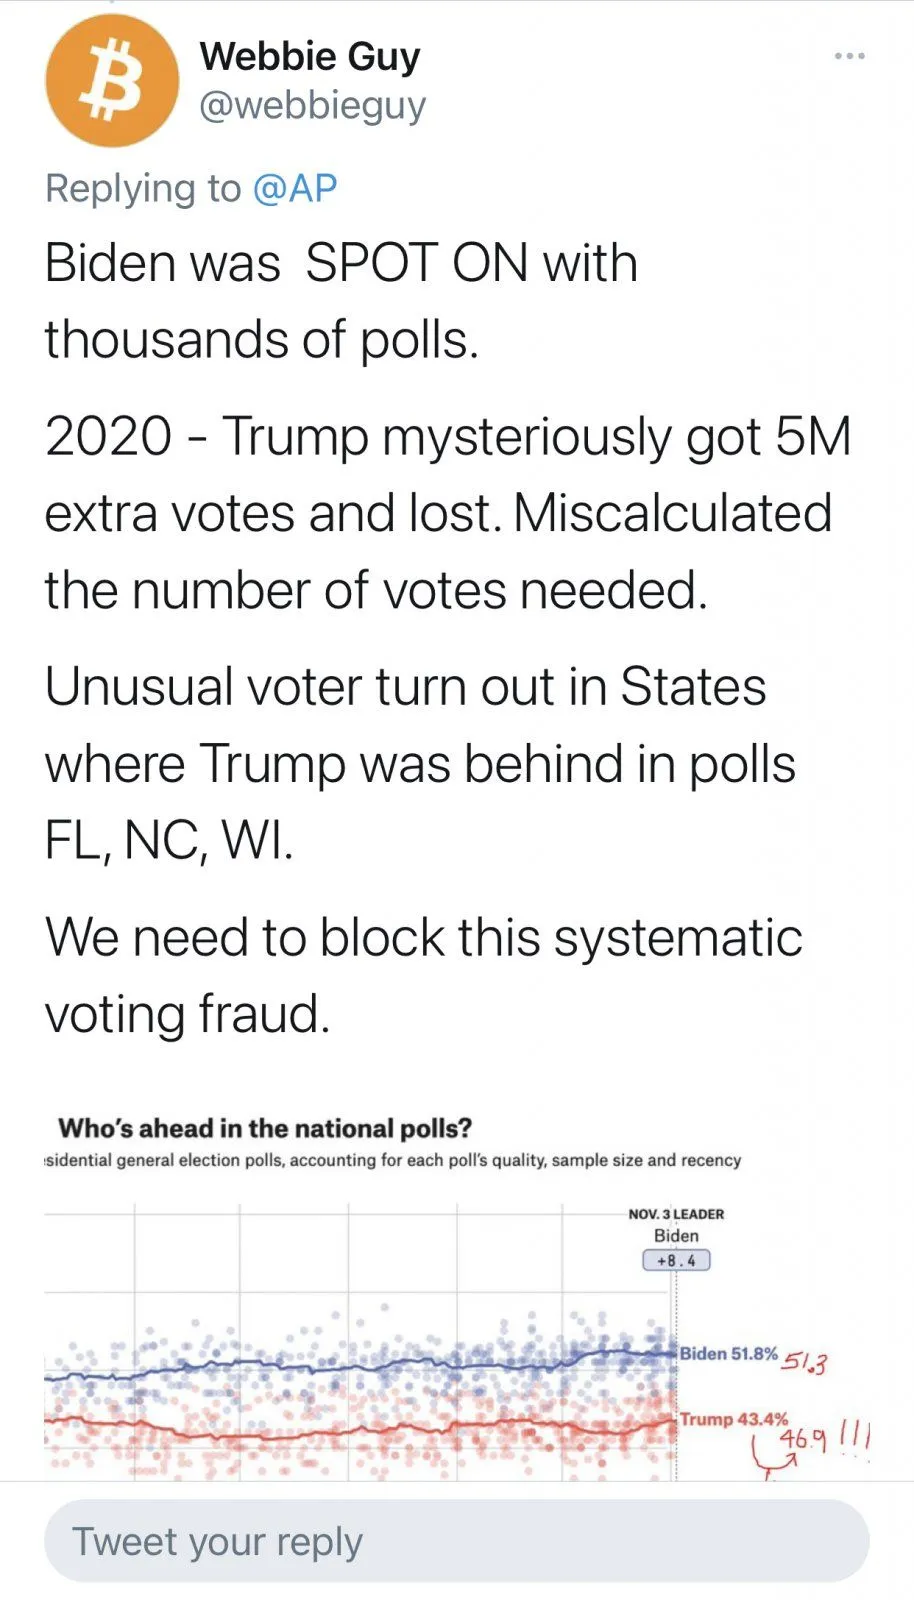Click the NOV. 3 LEADER label

(x=676, y=1214)
